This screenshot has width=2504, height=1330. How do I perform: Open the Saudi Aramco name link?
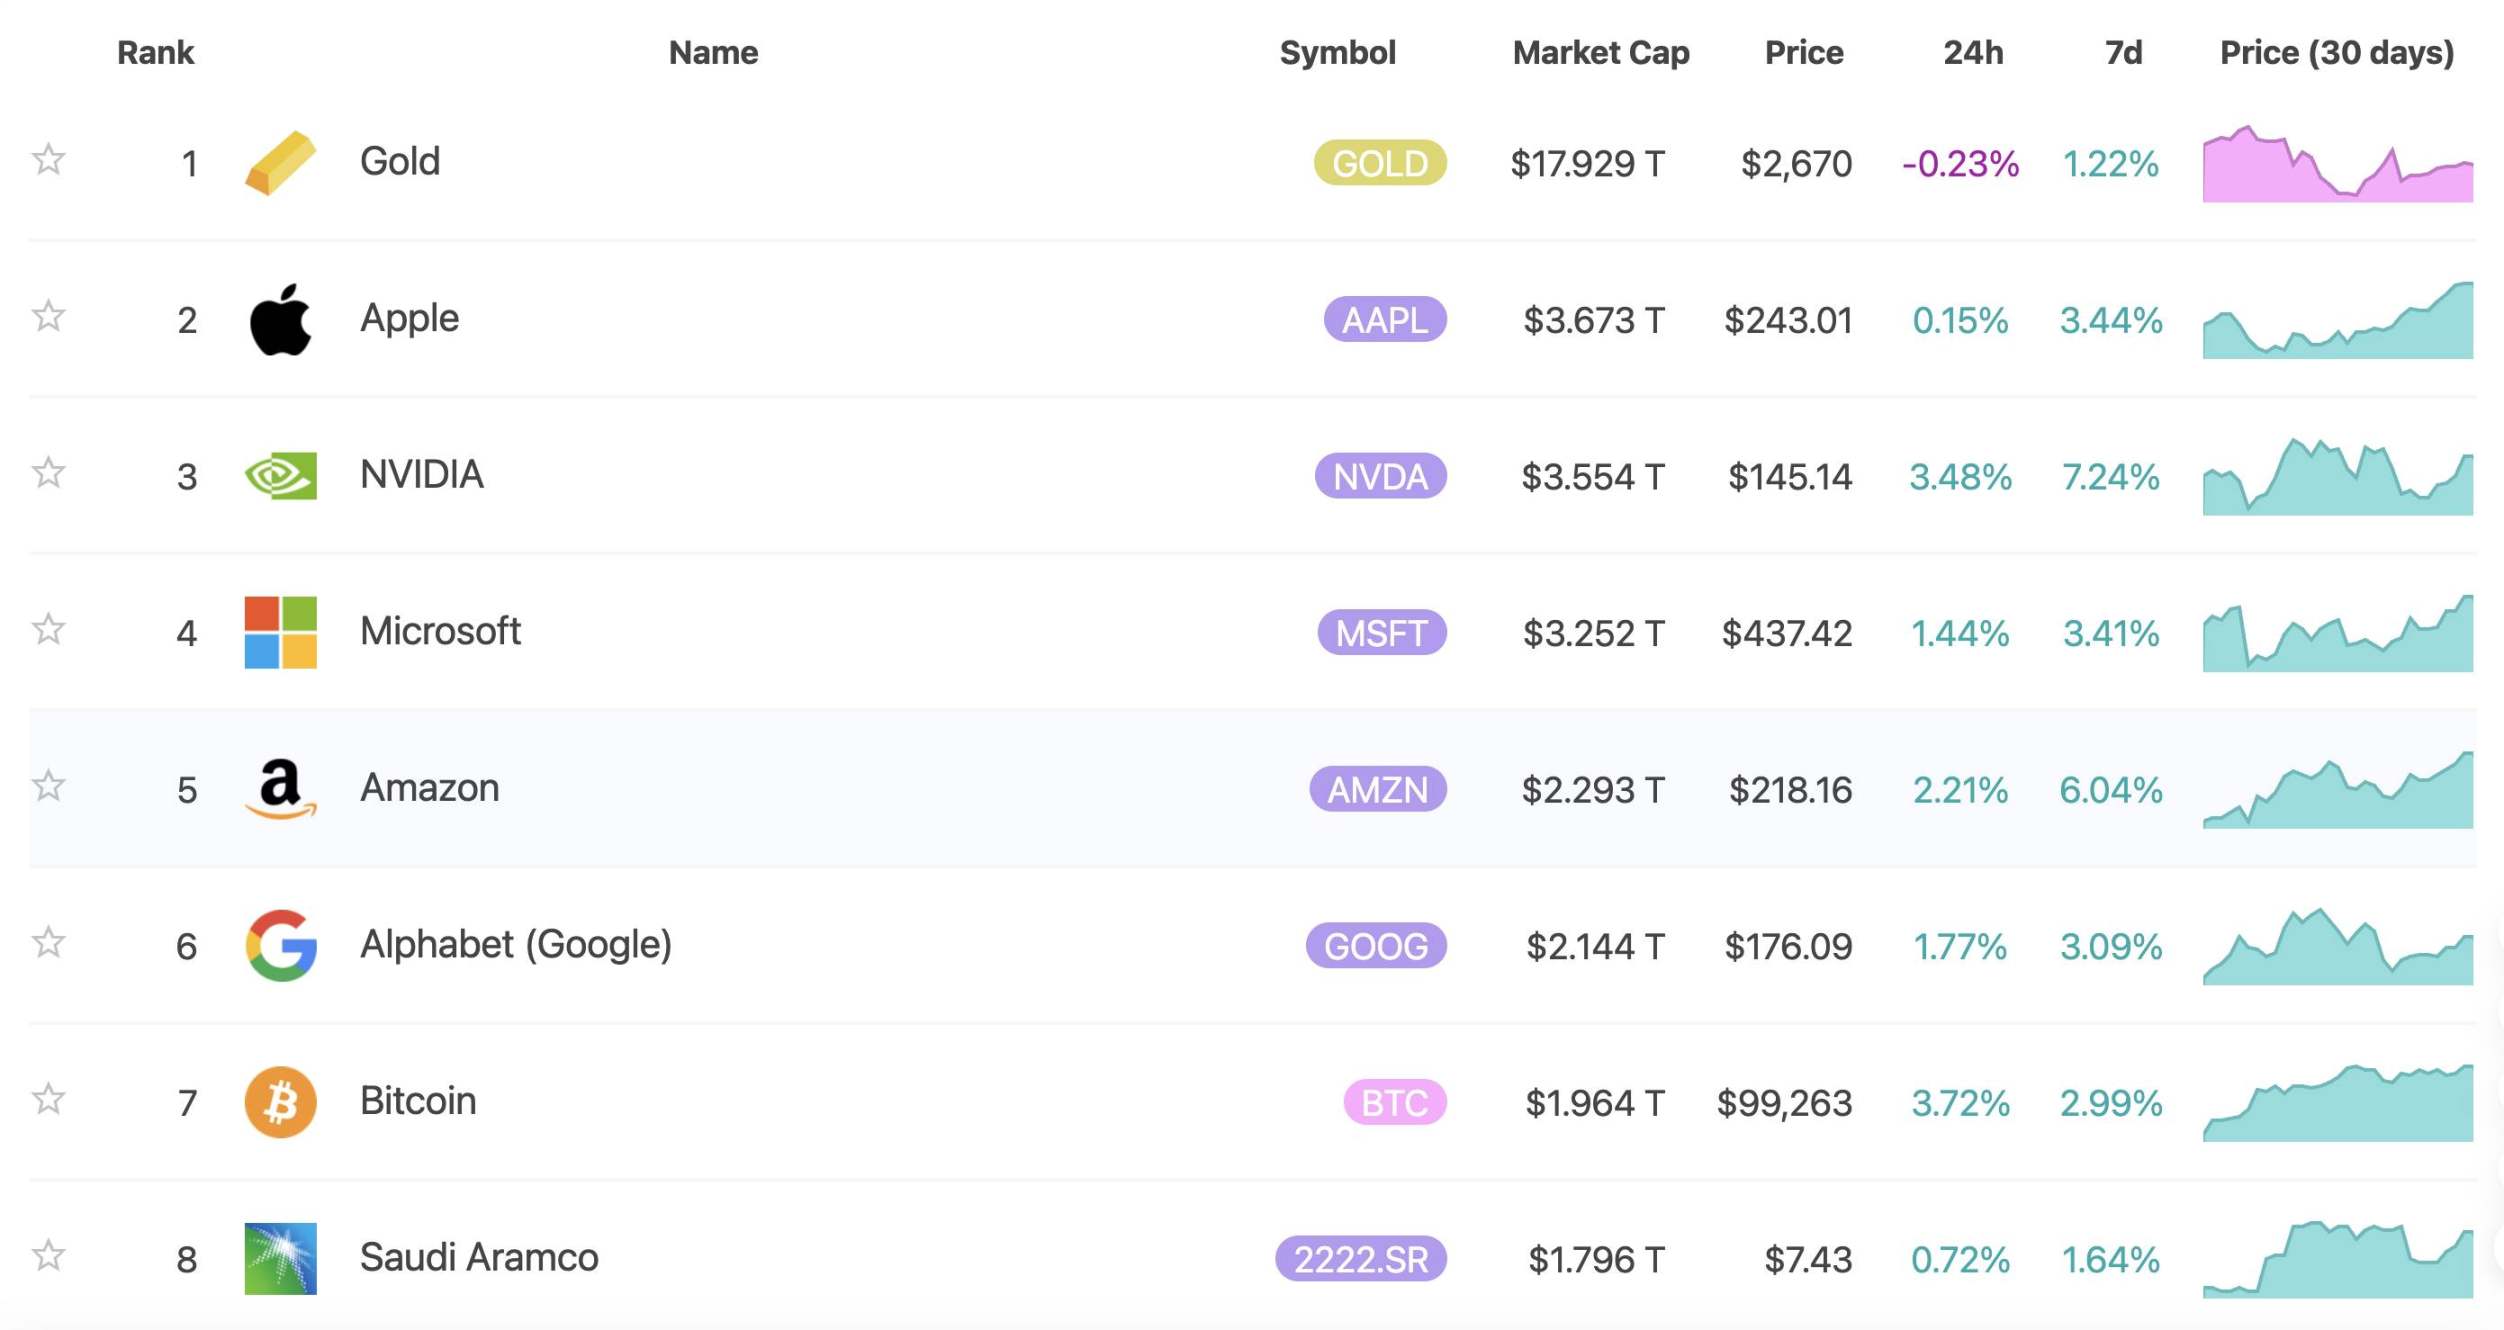click(478, 1257)
